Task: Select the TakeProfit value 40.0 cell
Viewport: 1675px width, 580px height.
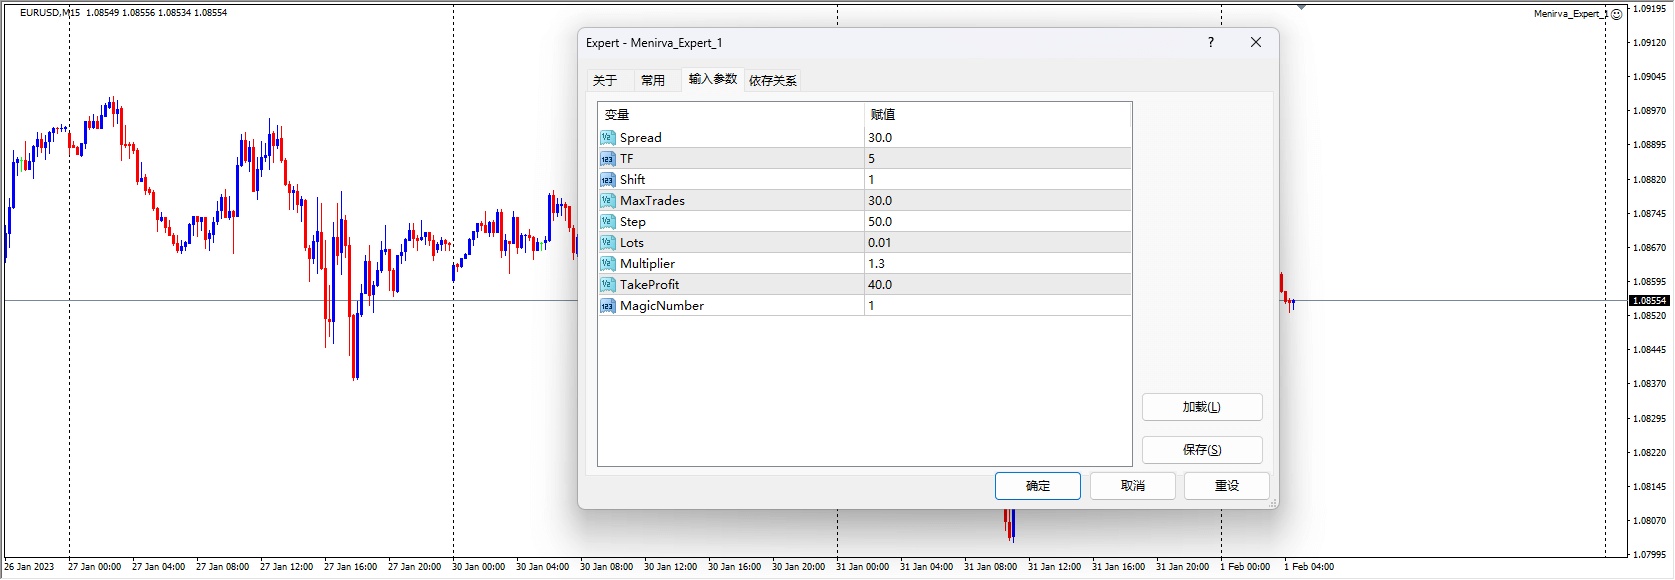Action: [997, 285]
